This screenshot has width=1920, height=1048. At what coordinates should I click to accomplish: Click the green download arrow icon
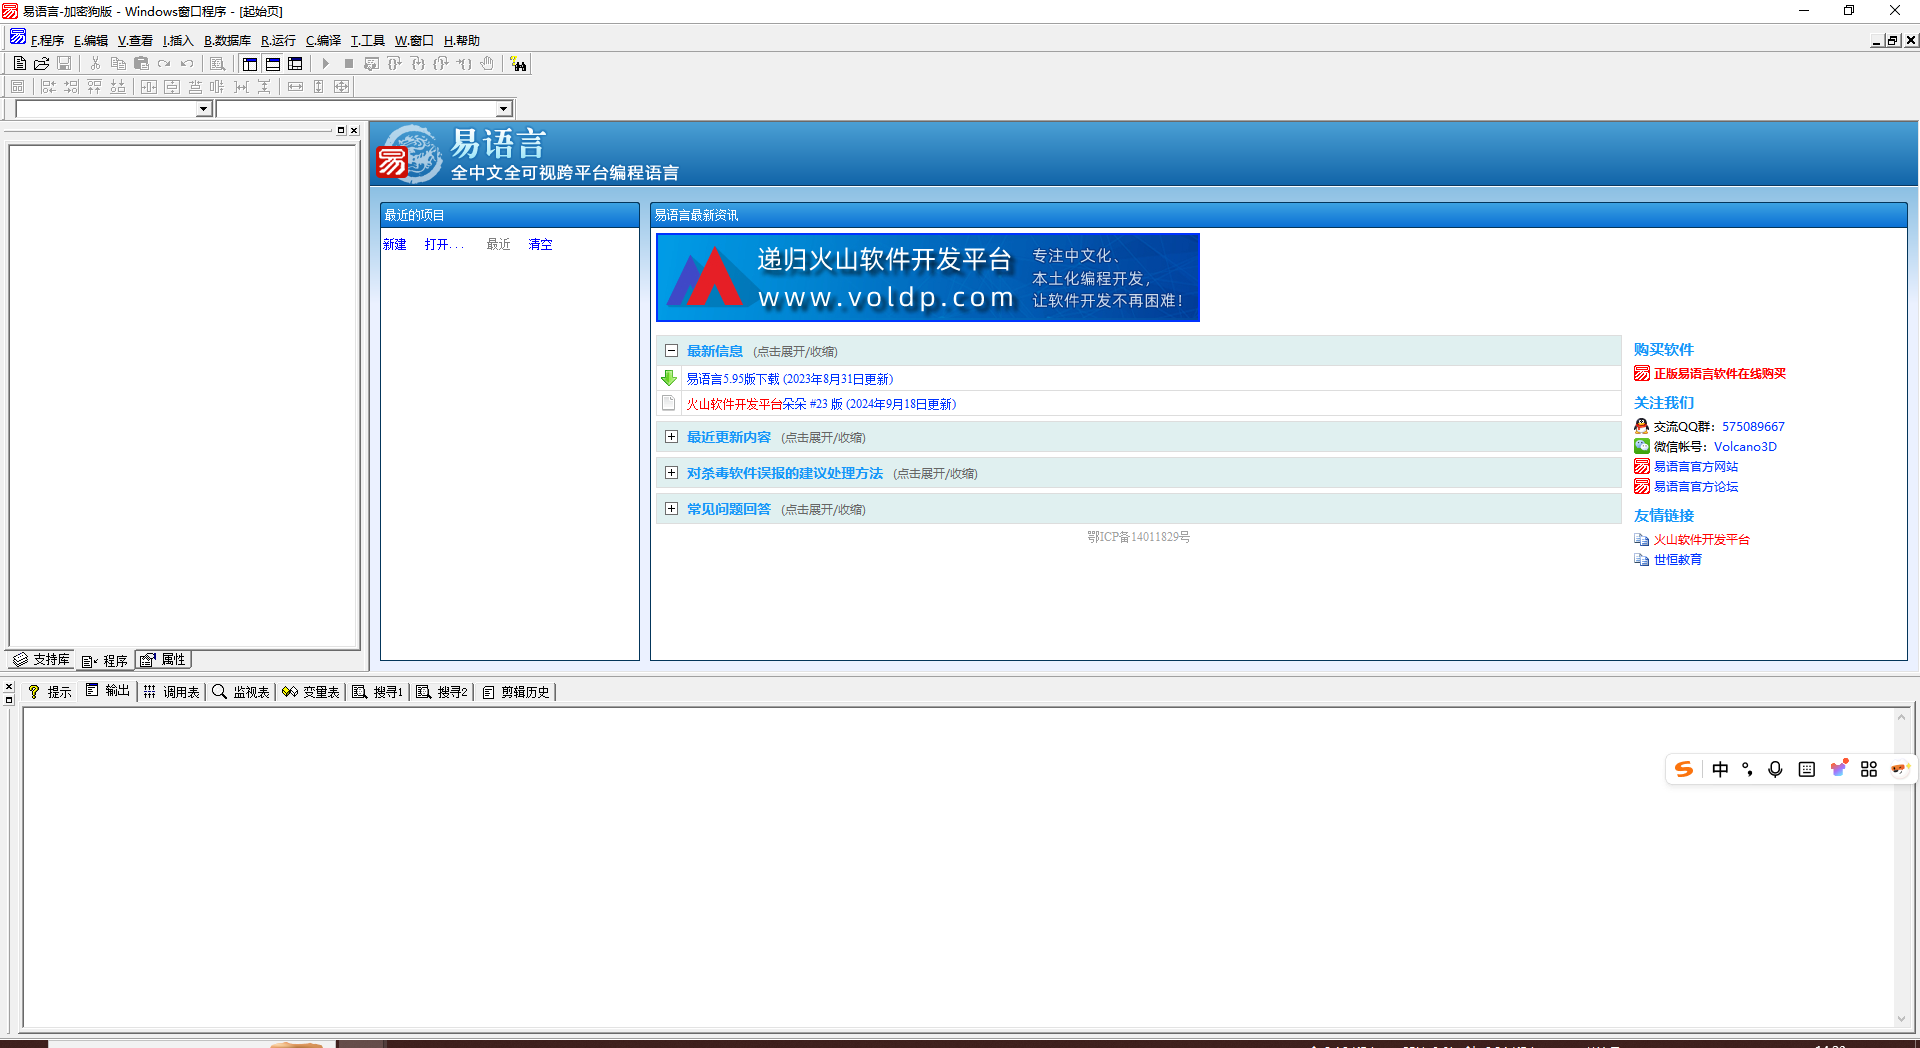pyautogui.click(x=669, y=378)
